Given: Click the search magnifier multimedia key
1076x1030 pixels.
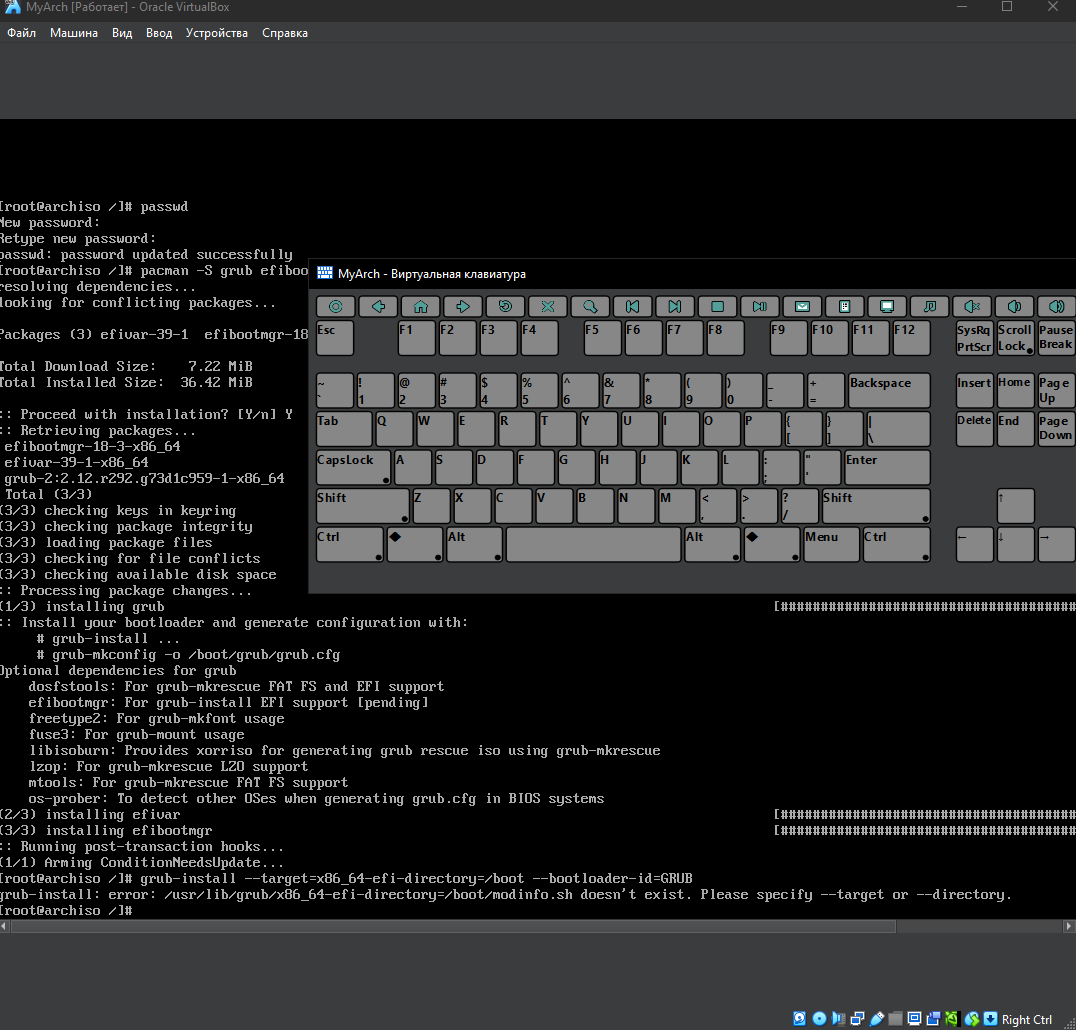Looking at the screenshot, I should pos(590,306).
